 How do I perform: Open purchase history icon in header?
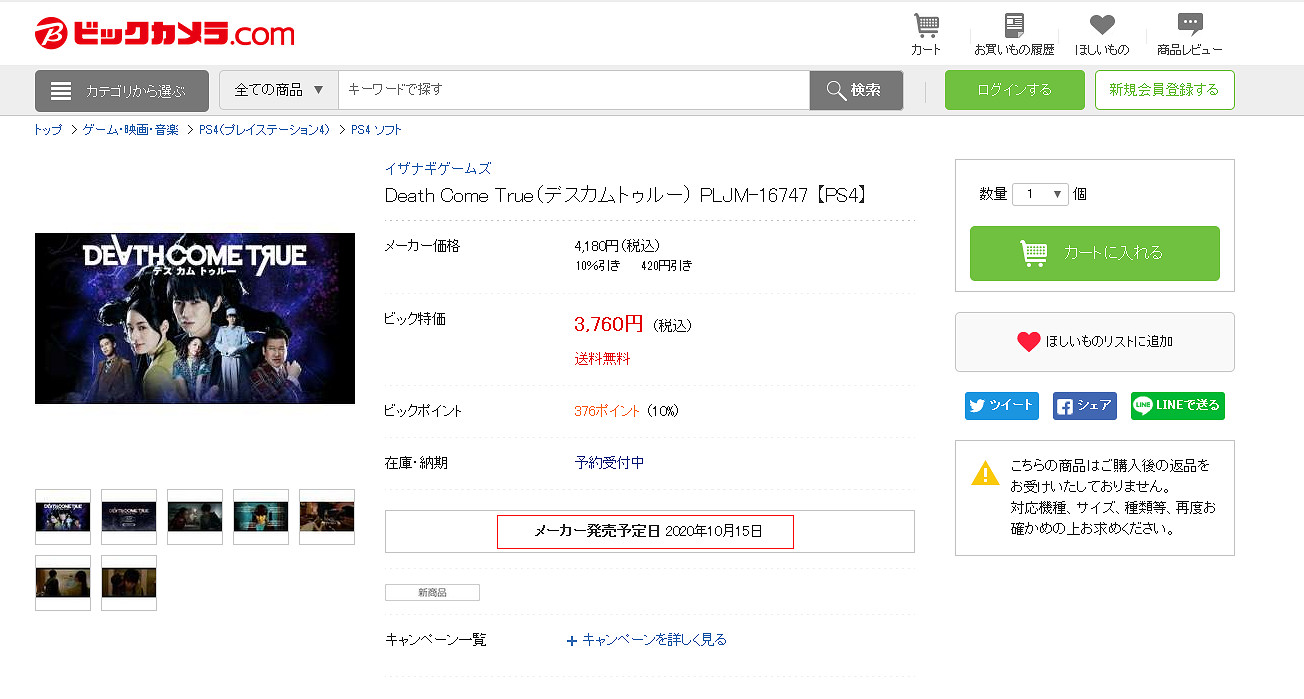point(1014,26)
